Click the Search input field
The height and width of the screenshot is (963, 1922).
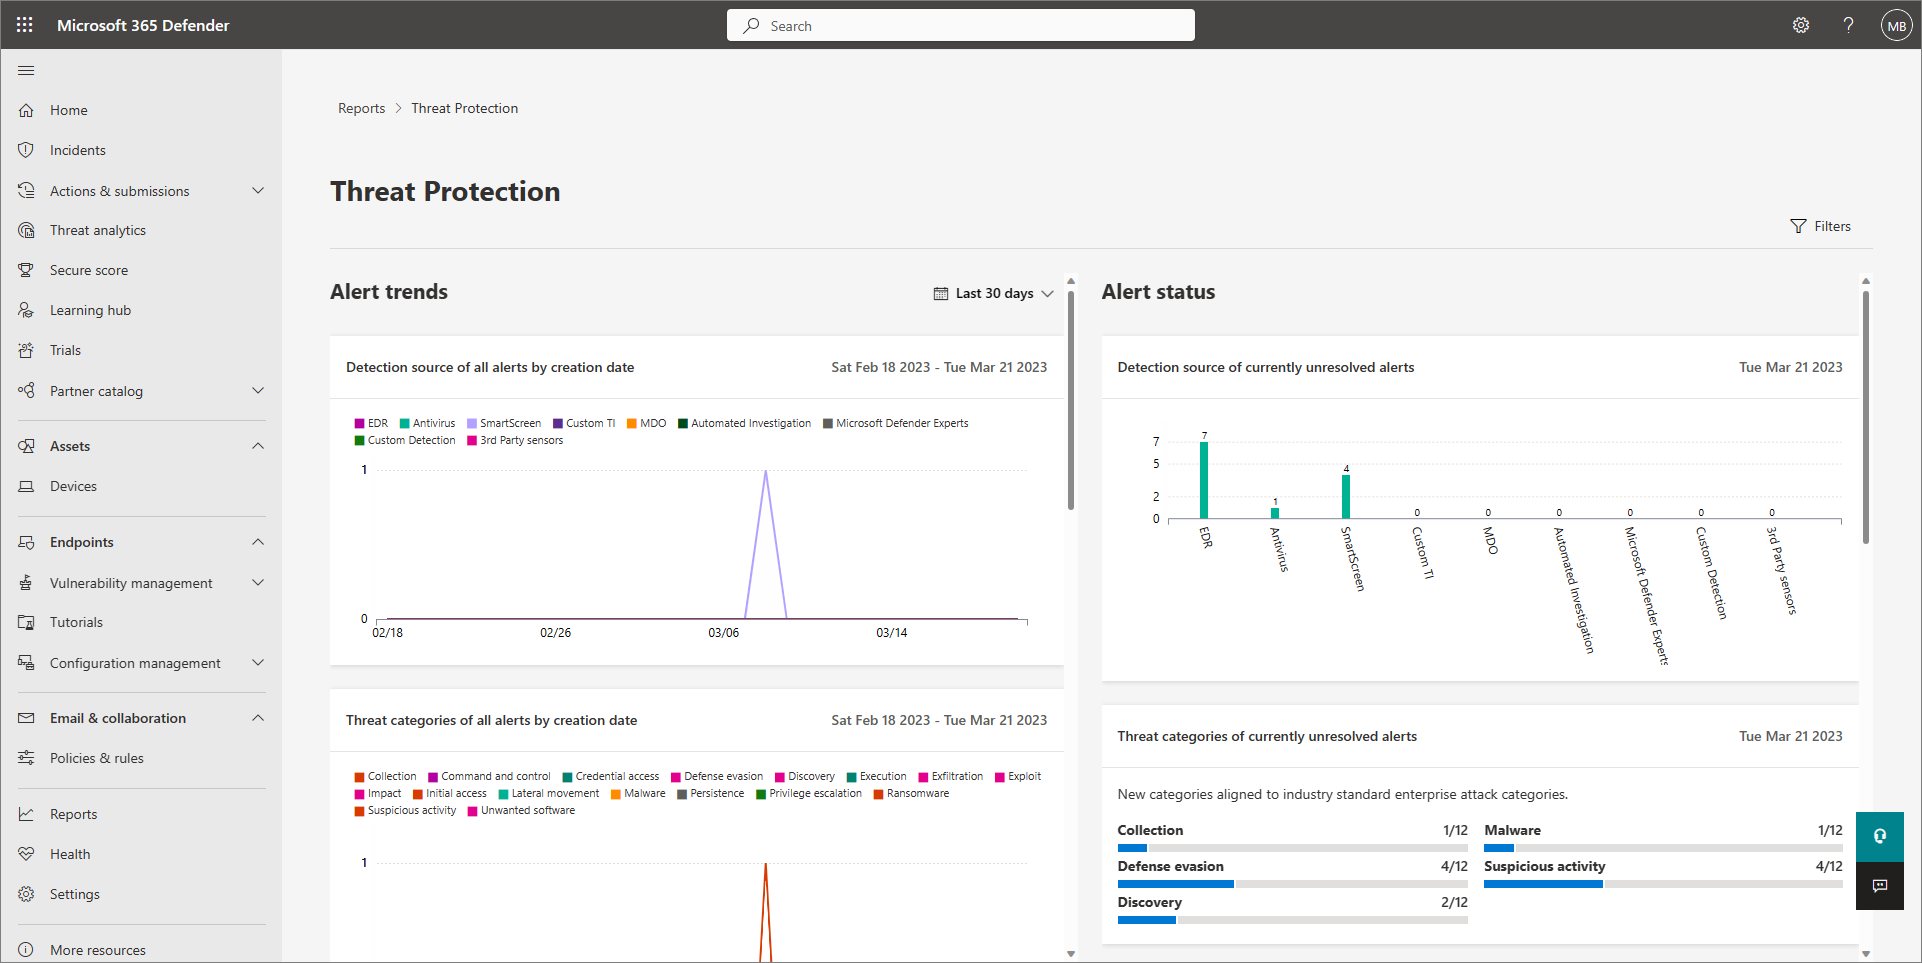coord(960,26)
